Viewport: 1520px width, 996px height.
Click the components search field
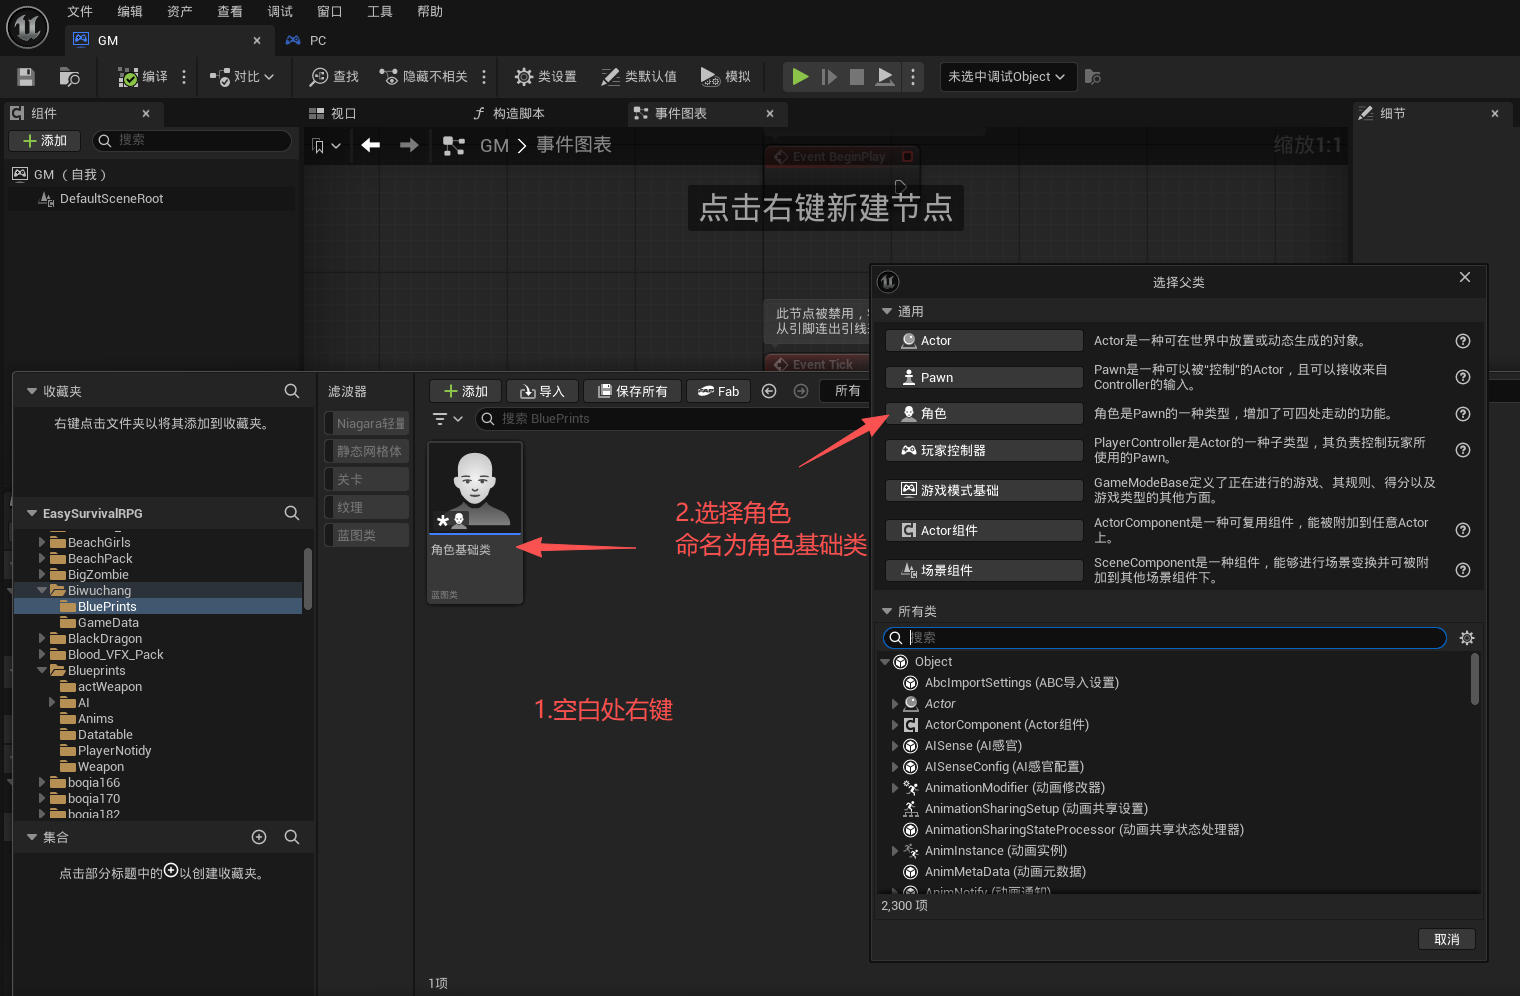(192, 141)
